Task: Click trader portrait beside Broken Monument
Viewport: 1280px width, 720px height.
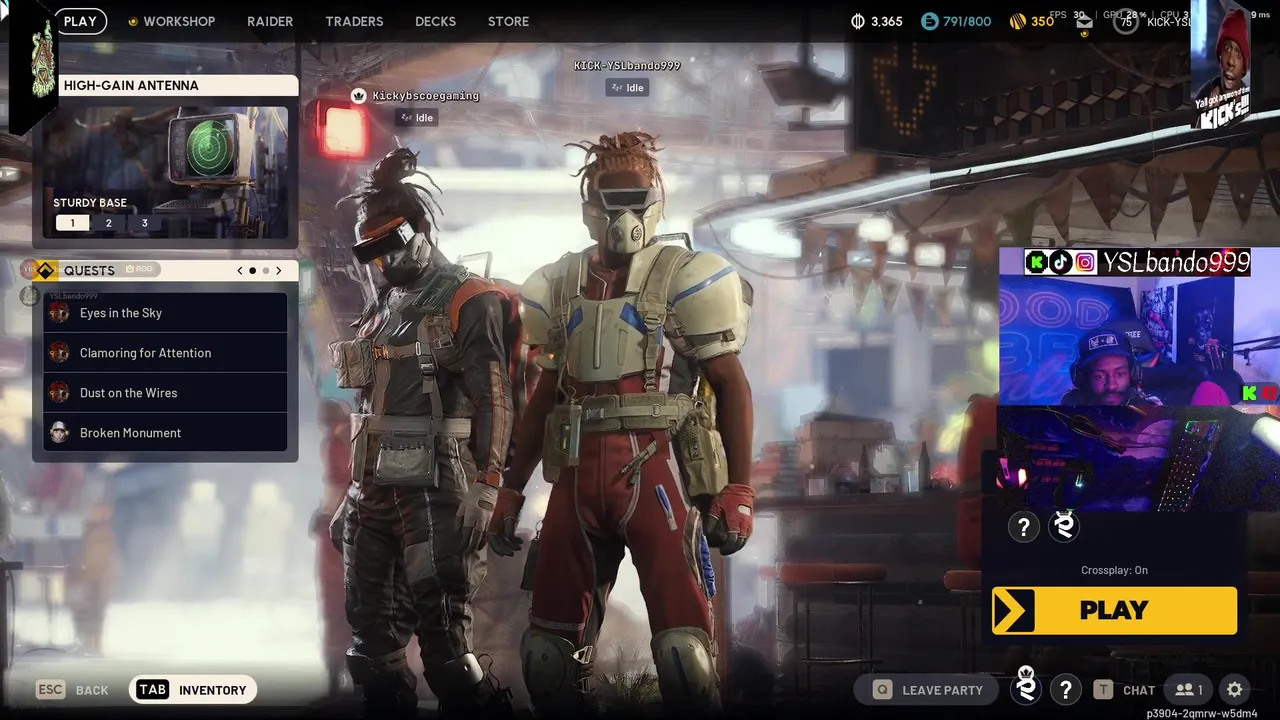Action: pyautogui.click(x=60, y=433)
